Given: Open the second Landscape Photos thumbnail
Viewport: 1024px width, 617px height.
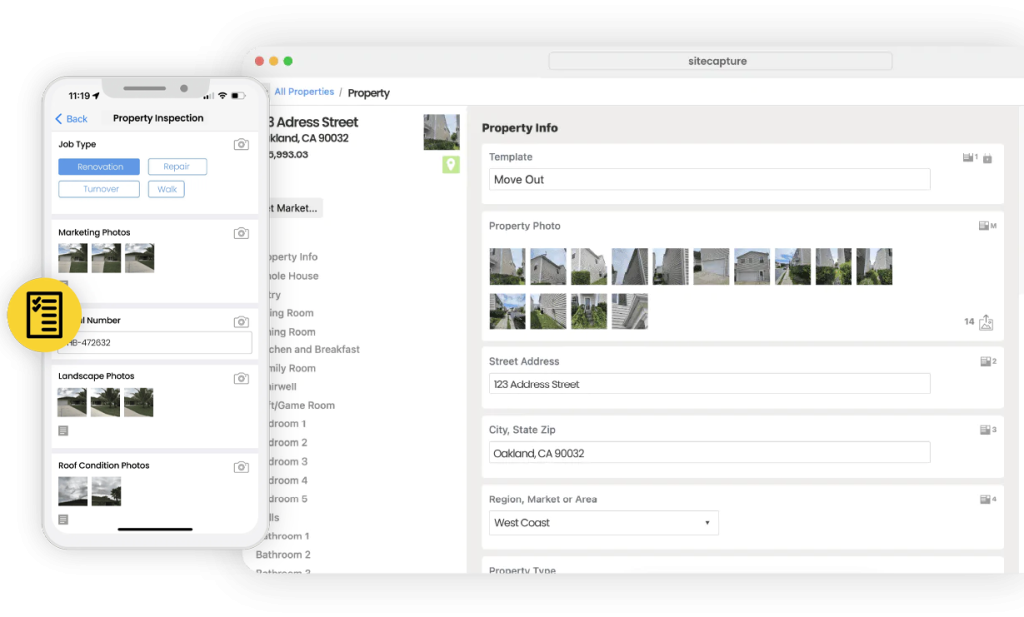Looking at the screenshot, I should pos(105,402).
